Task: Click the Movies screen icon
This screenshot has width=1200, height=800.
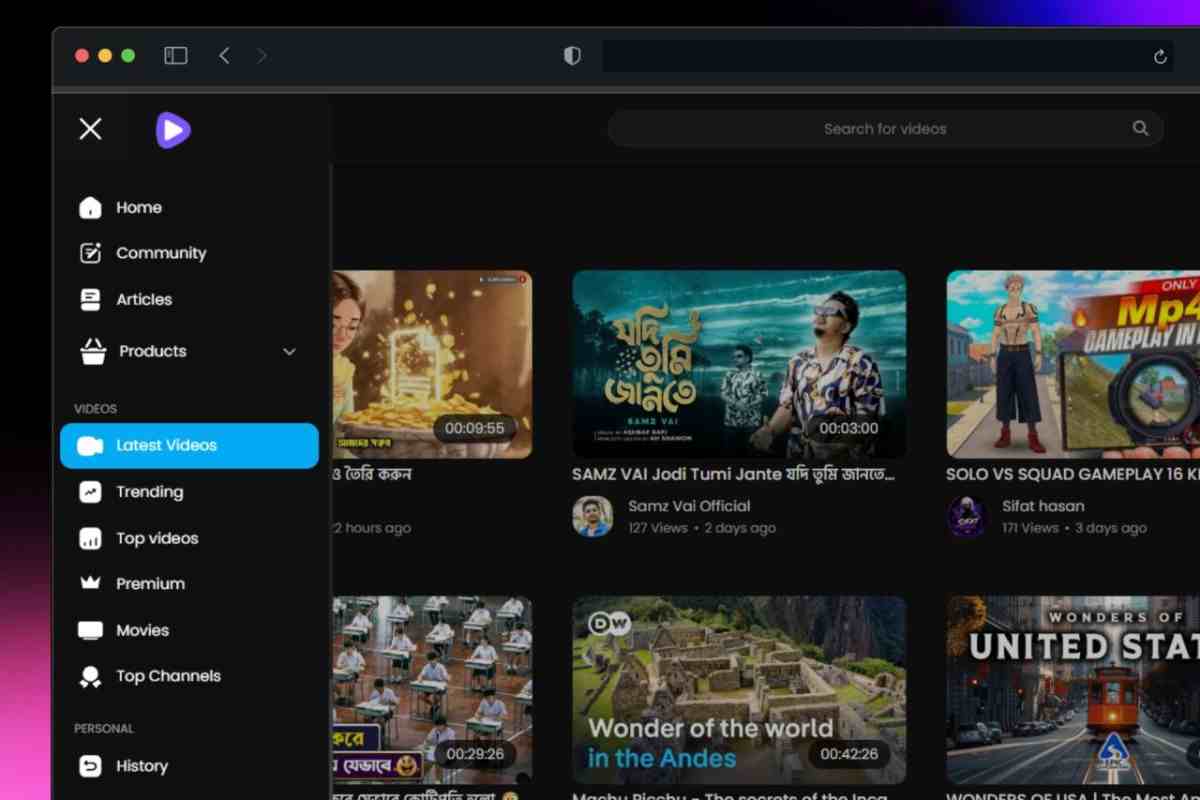Action: point(90,630)
